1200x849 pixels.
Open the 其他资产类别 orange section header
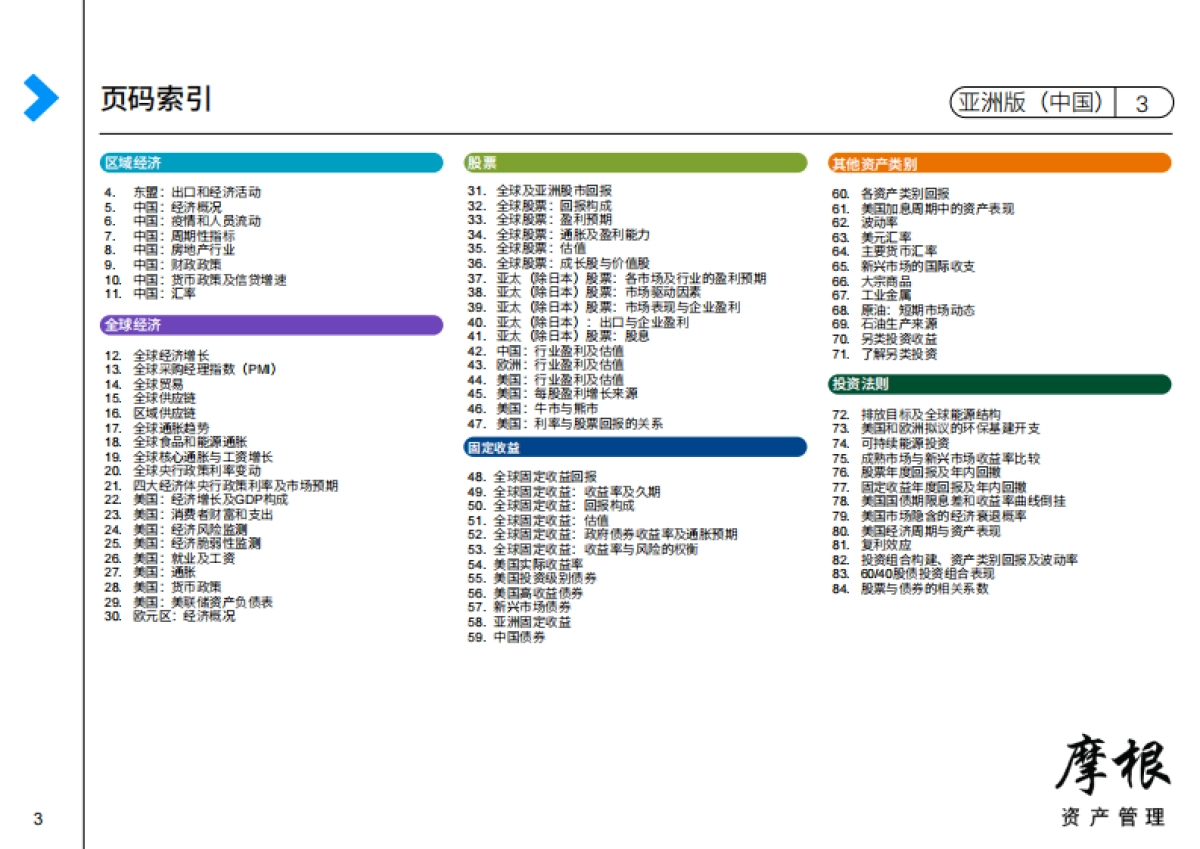click(999, 163)
